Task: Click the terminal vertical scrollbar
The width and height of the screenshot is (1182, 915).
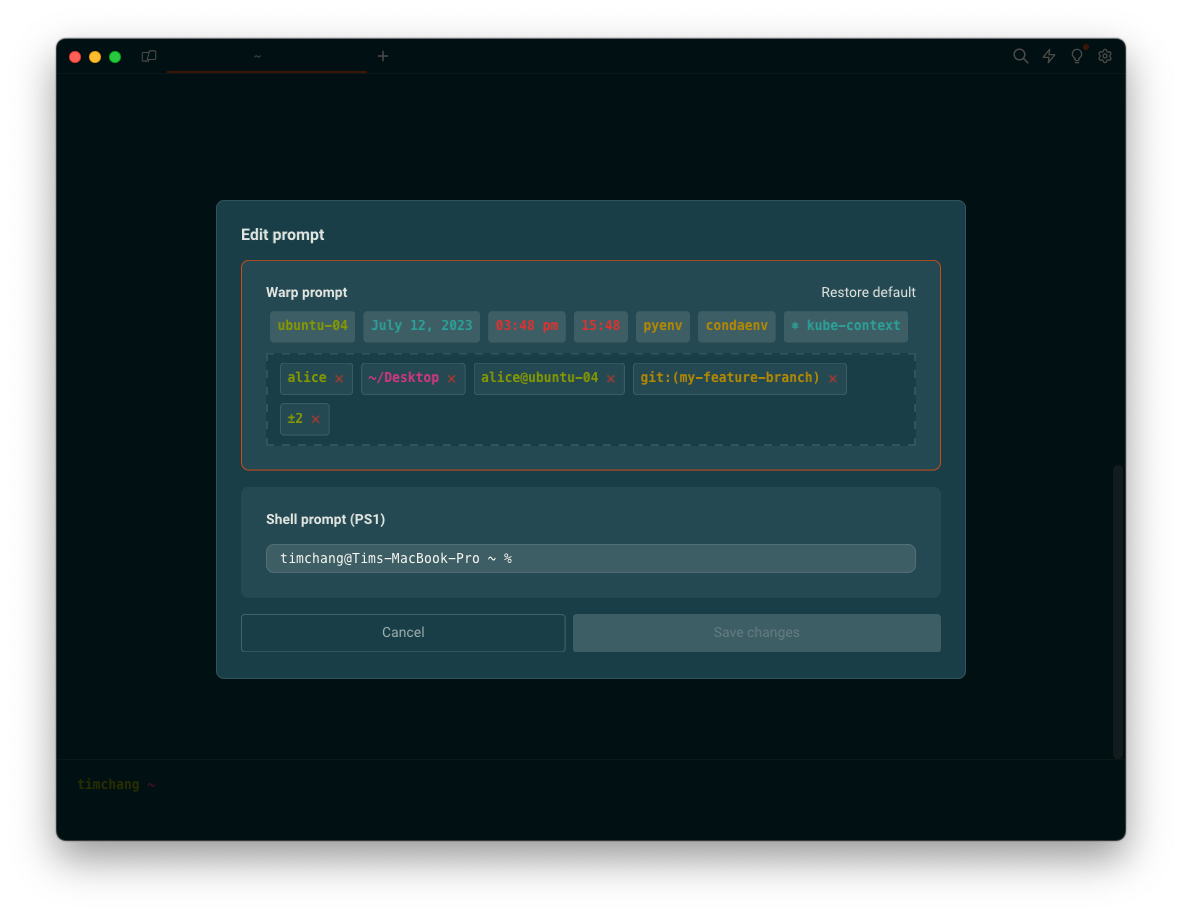Action: point(1118,611)
